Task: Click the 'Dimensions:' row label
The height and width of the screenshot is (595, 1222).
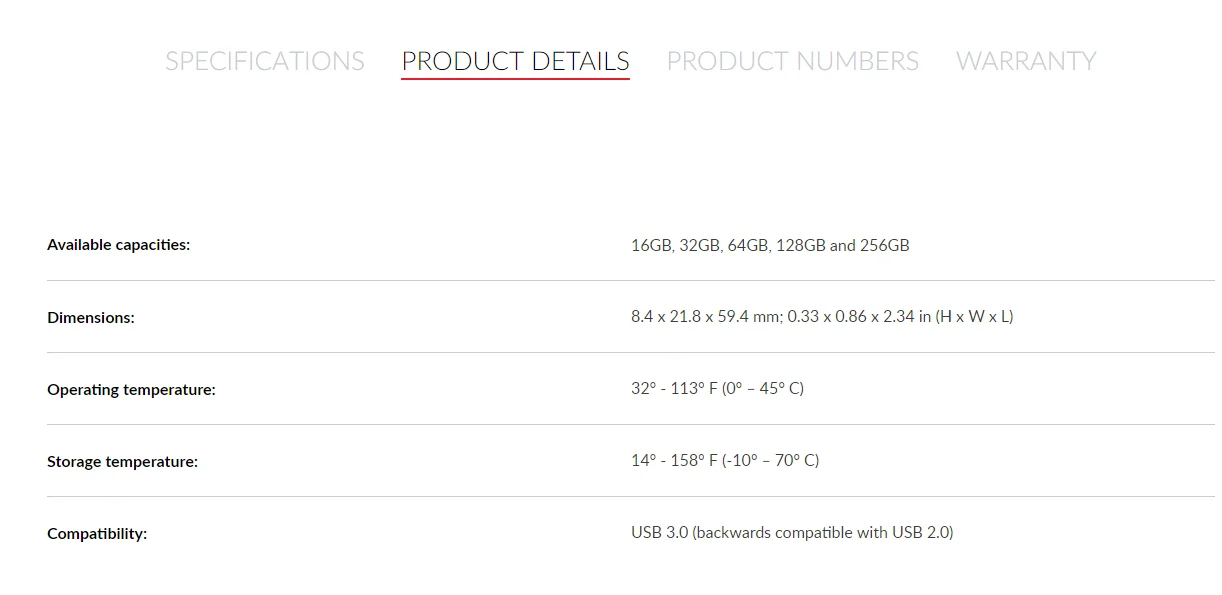Action: point(91,318)
